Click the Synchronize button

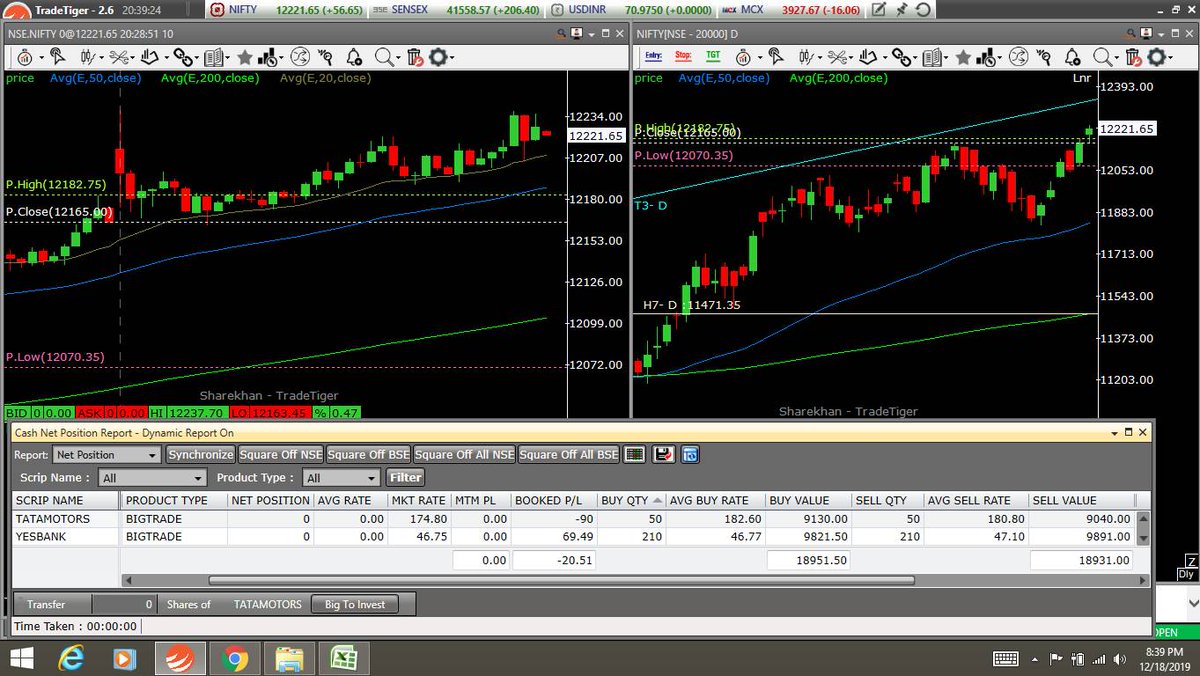click(x=201, y=455)
